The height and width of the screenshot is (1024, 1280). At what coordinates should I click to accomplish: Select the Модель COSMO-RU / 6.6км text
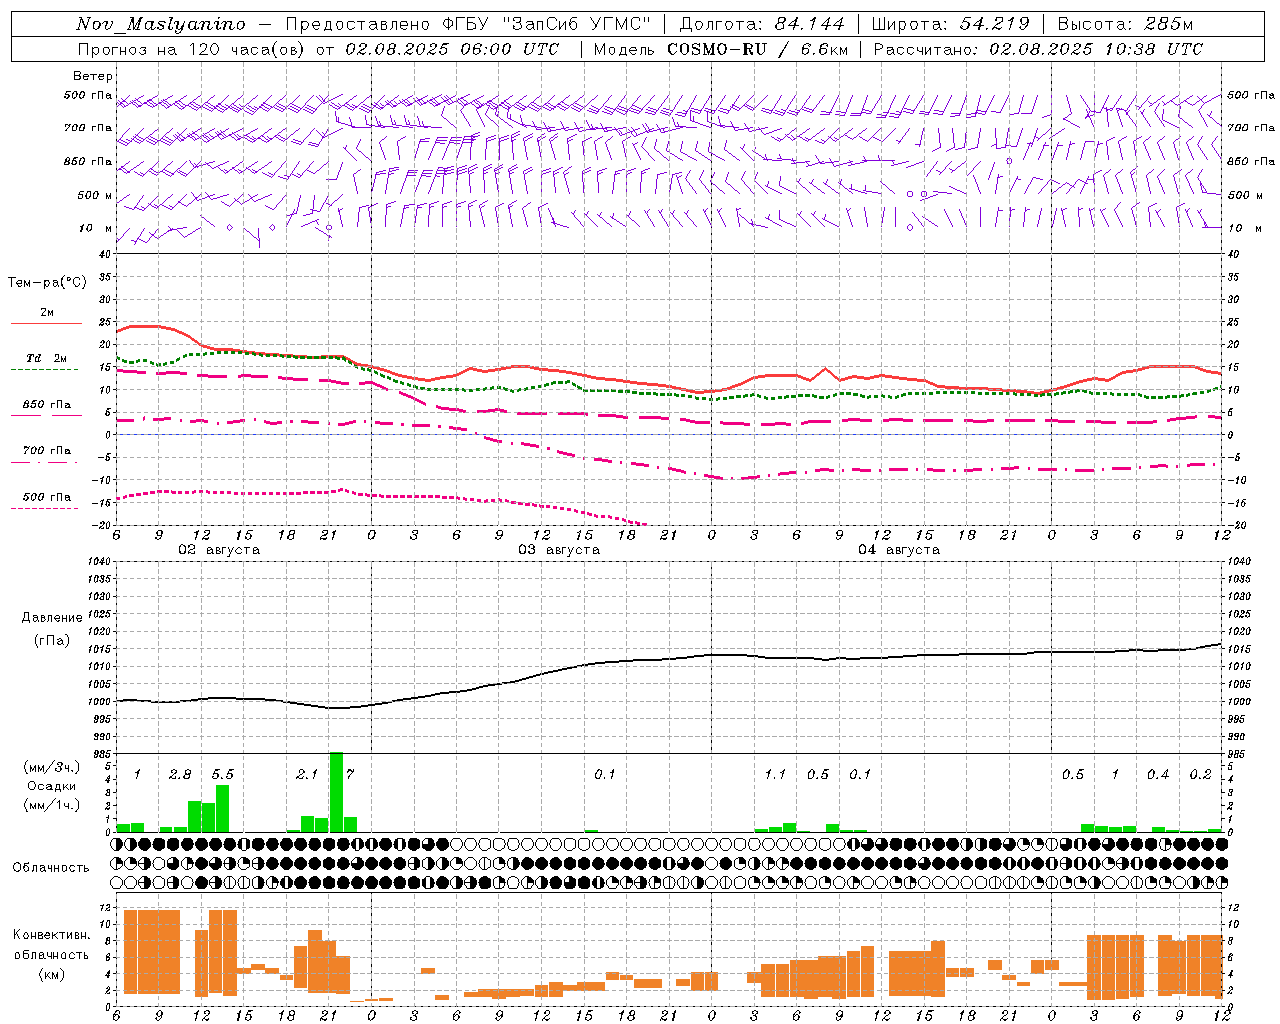pos(720,49)
